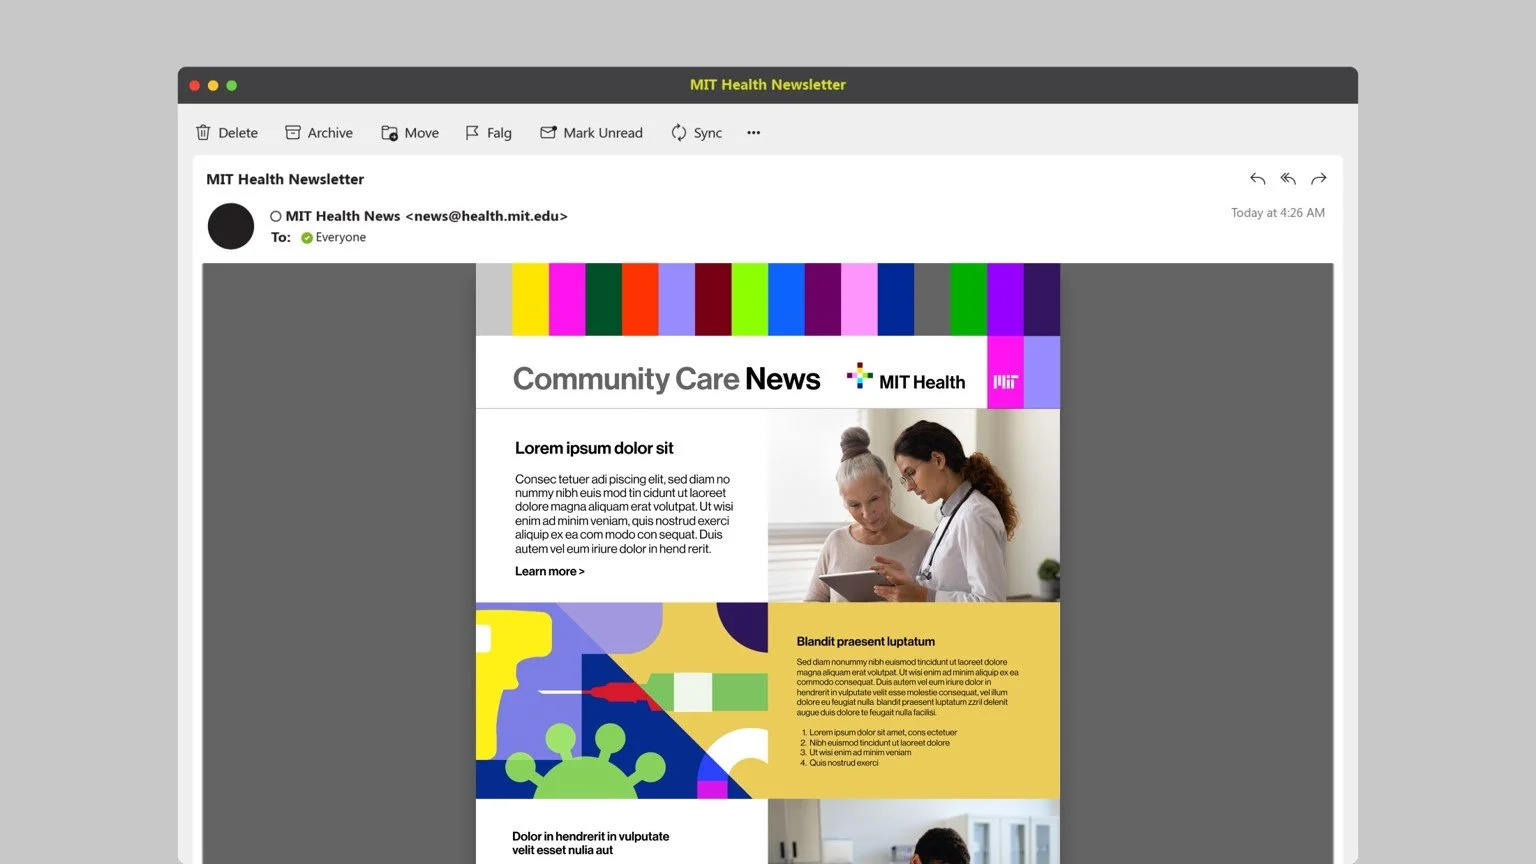This screenshot has height=864, width=1536.
Task: Click the Today at 4:26 AM timestamp
Action: tap(1278, 213)
